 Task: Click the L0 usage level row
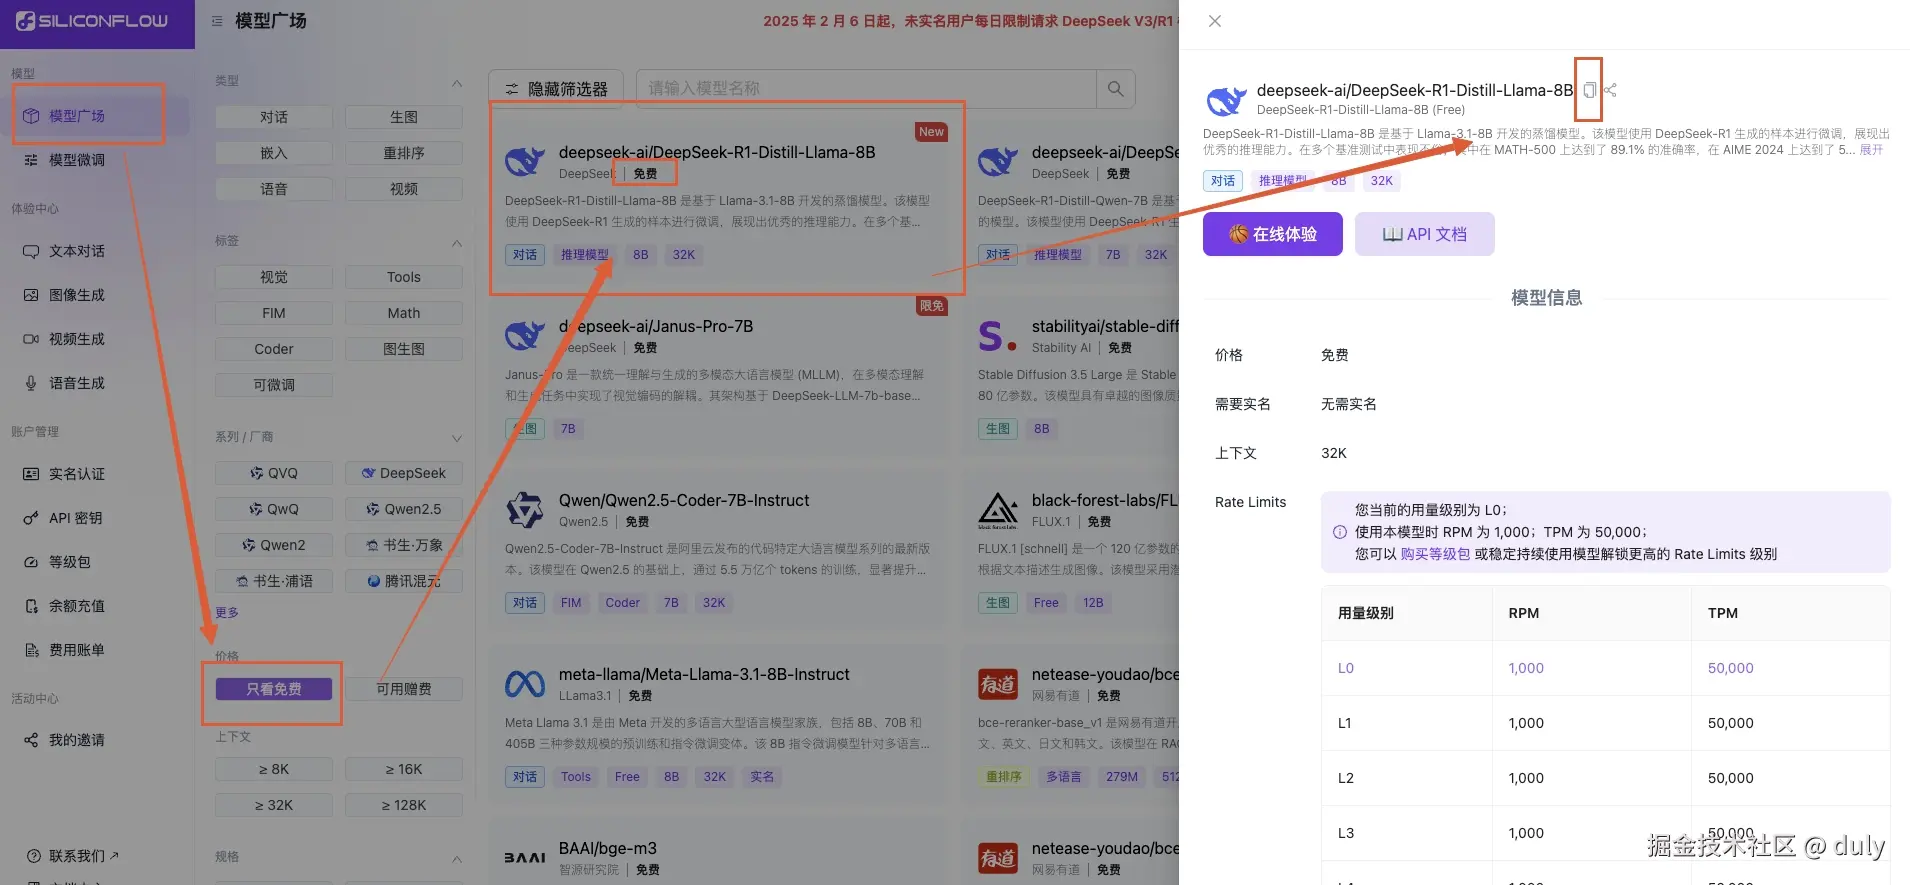[1606, 668]
